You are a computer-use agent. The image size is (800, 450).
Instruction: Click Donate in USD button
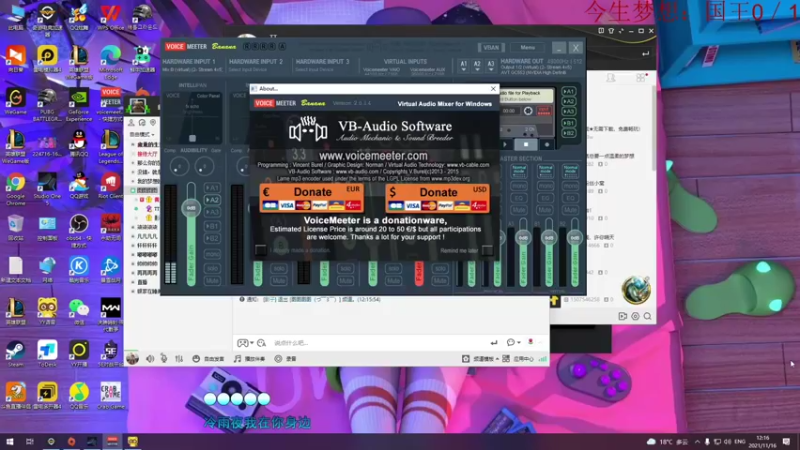point(437,198)
